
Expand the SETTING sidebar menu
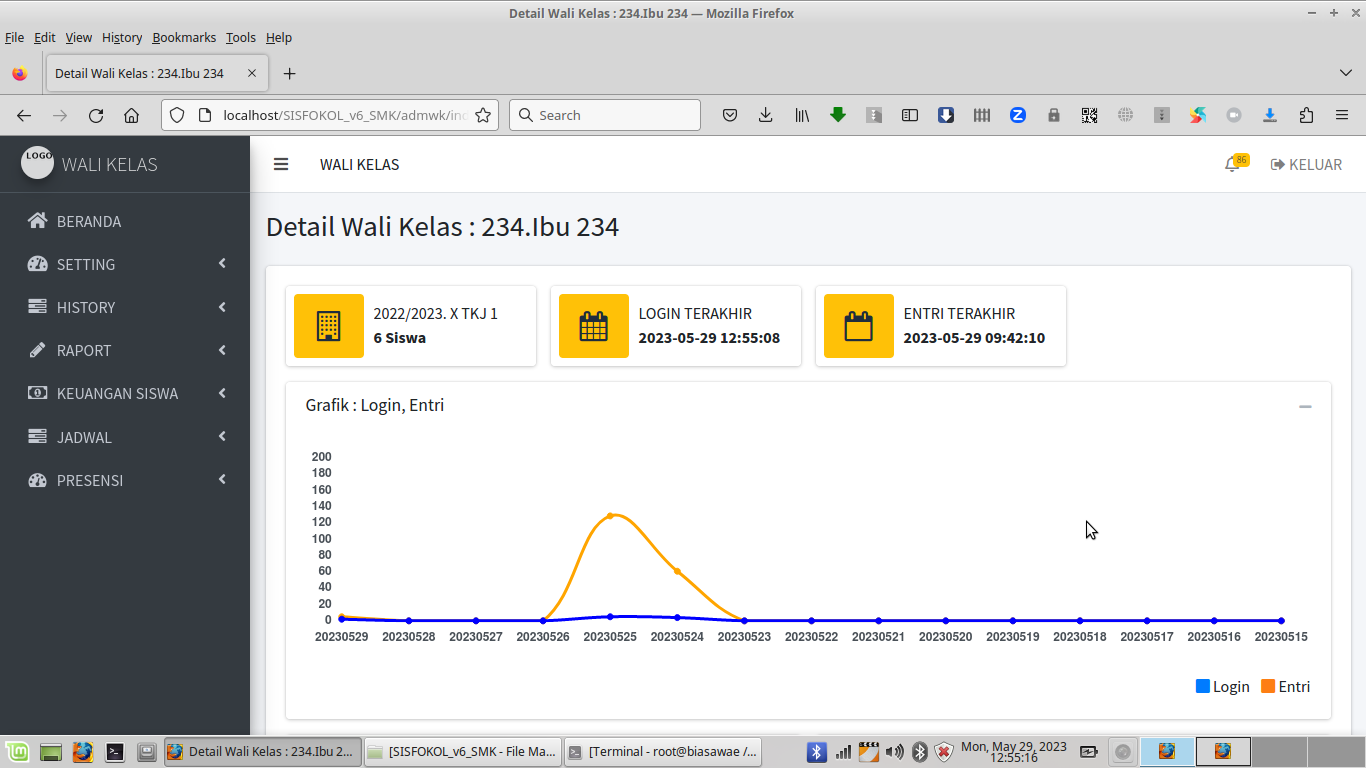(x=125, y=264)
